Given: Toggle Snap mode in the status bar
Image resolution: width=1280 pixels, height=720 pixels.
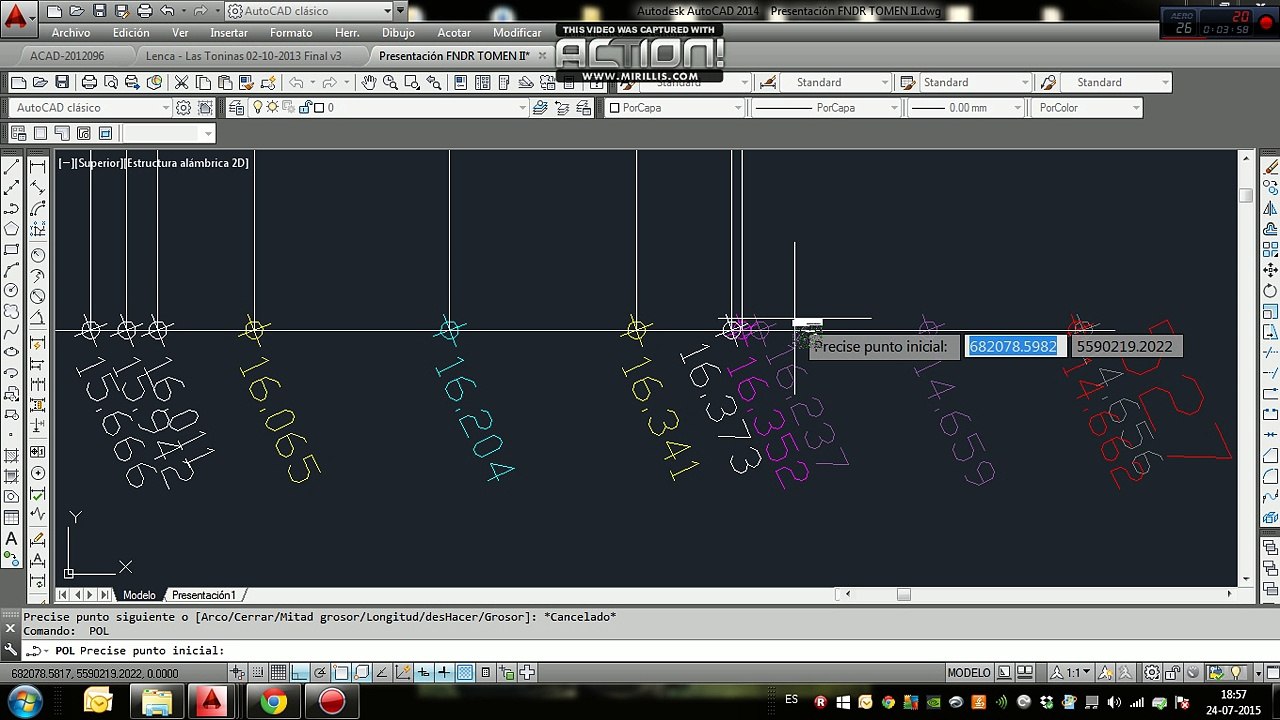Looking at the screenshot, I should [259, 673].
